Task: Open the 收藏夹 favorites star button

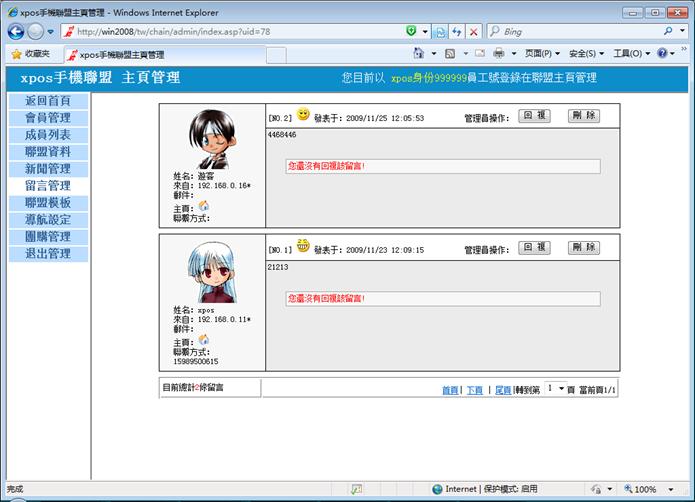Action: click(31, 54)
